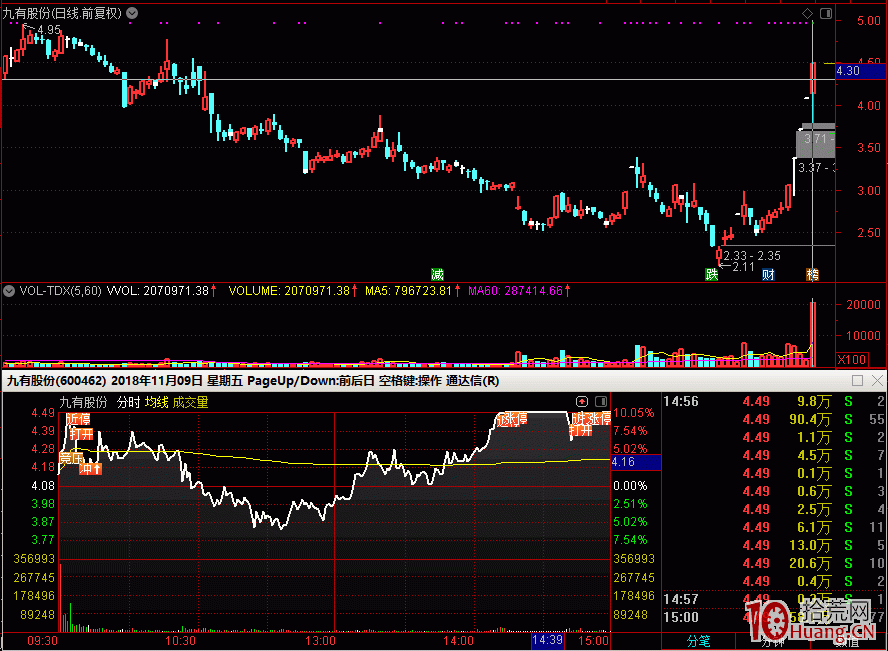The height and width of the screenshot is (651, 888).
Task: Open the dropdown next to 九有股份(日线,前复权) title
Action: [134, 13]
